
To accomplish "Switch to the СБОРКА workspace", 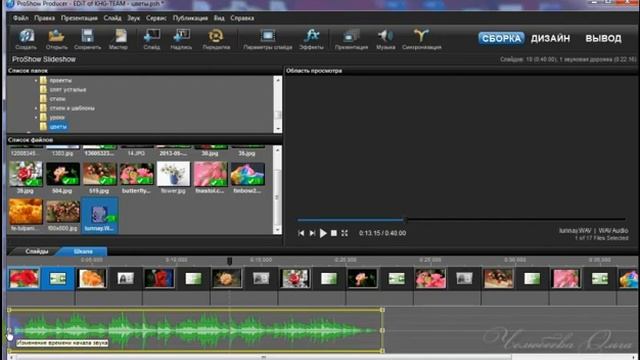I will pyautogui.click(x=501, y=38).
